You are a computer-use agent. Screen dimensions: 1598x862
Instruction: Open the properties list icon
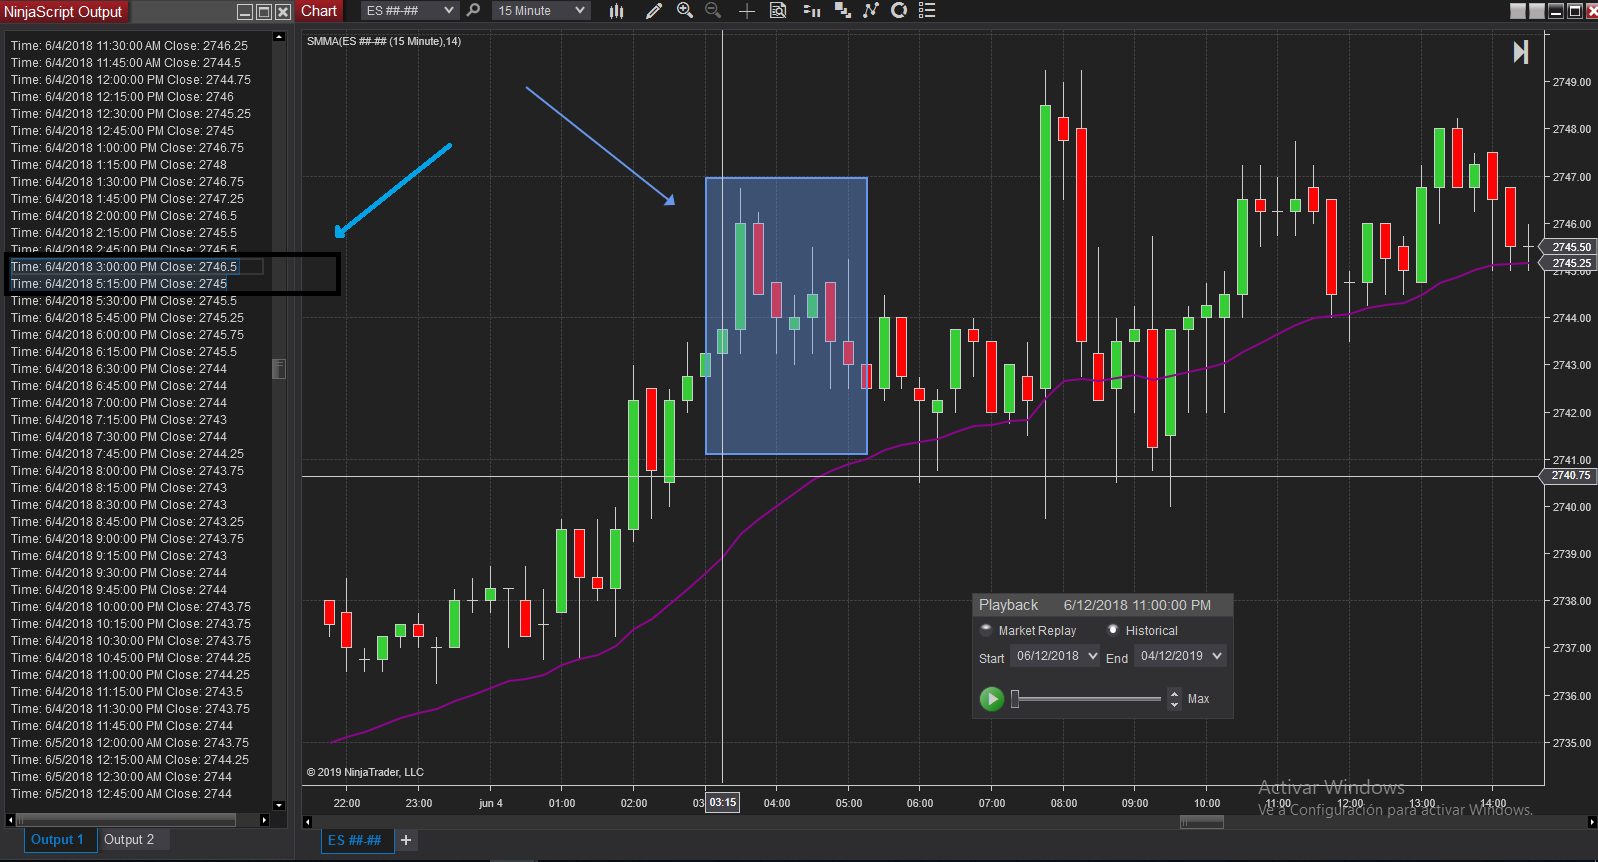pos(927,10)
